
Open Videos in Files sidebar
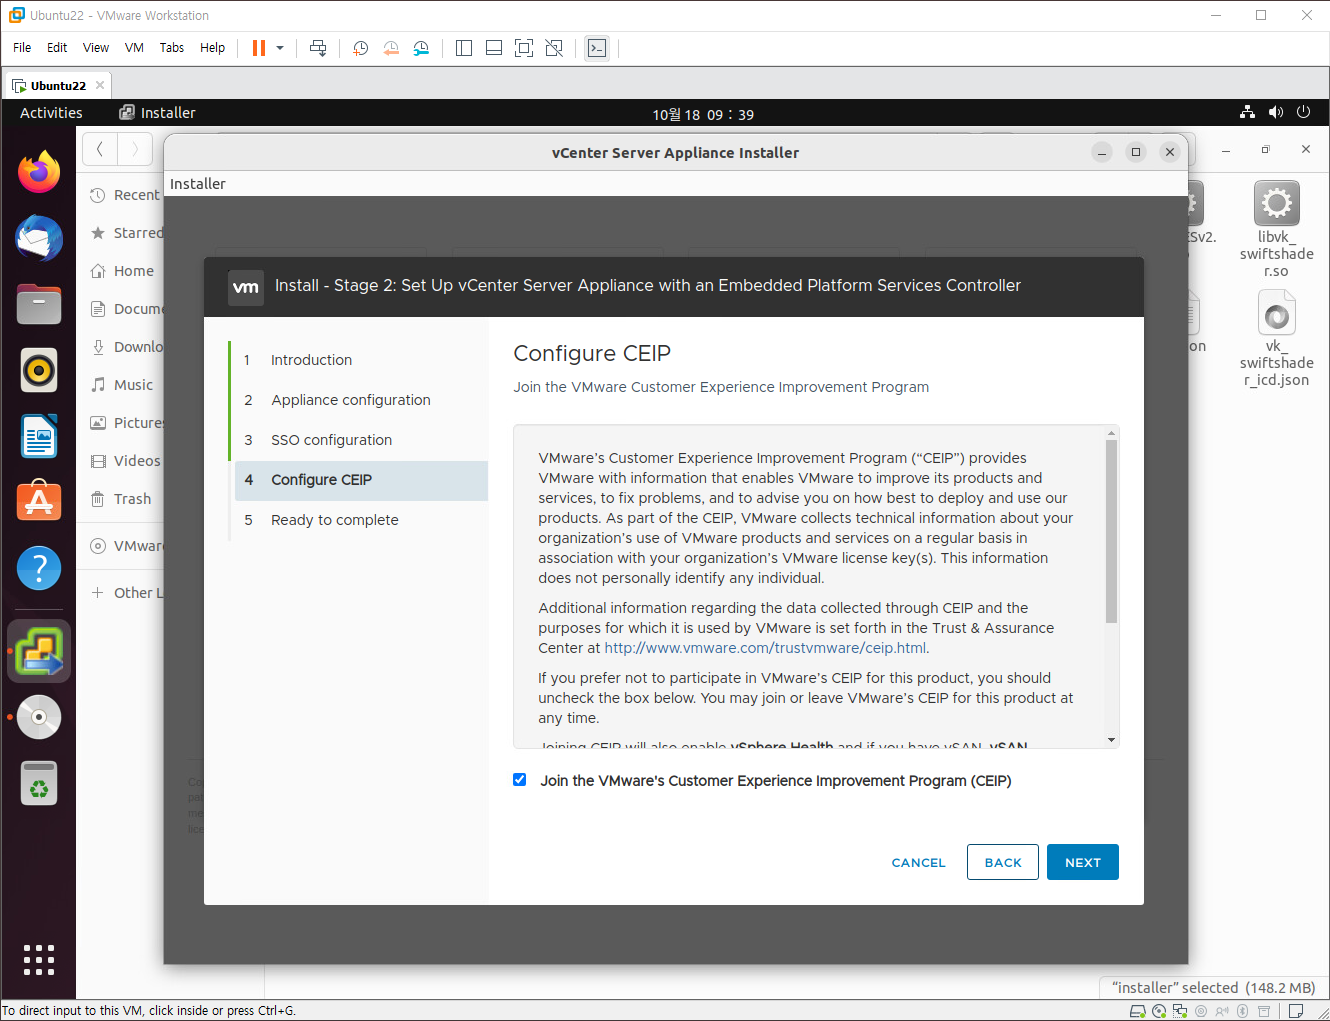124,461
